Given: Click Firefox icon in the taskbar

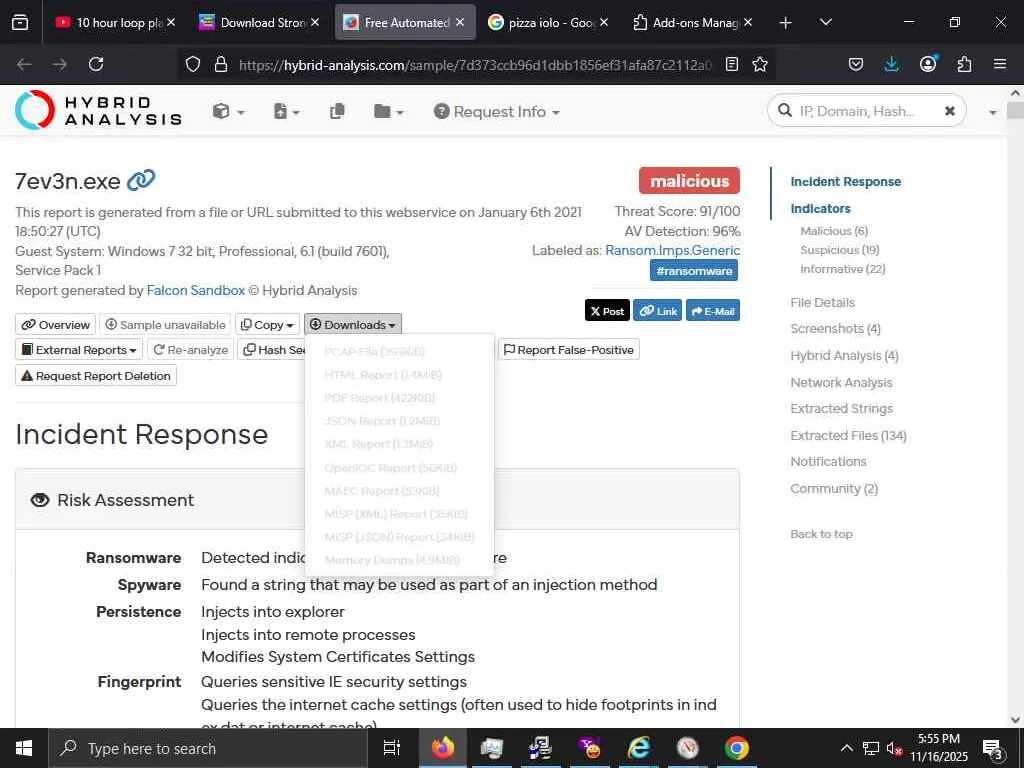Looking at the screenshot, I should tap(443, 748).
